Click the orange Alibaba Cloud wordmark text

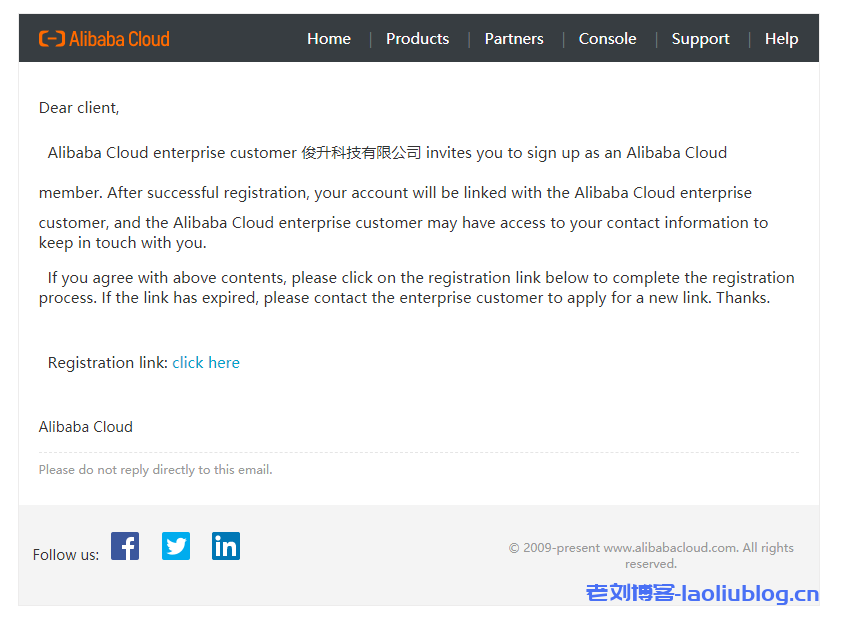pyautogui.click(x=119, y=39)
